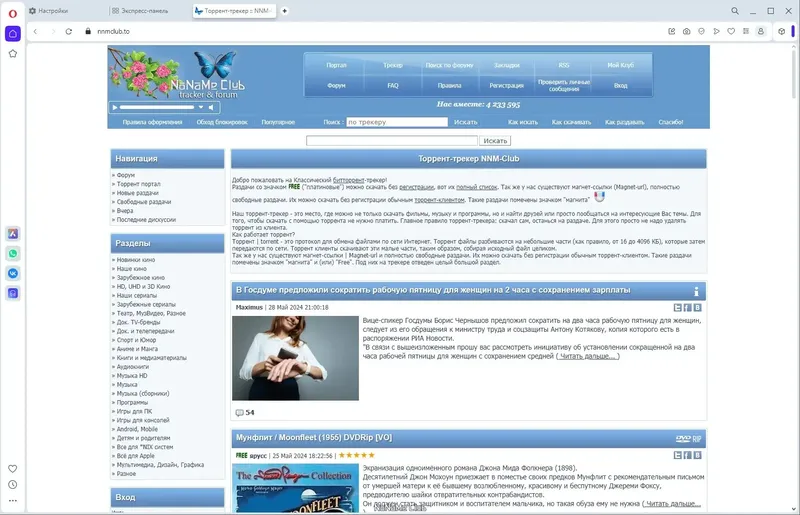Viewport: 800px width, 515px height.
Task: Click the address bar URL nnmclub.to
Action: [x=113, y=31]
